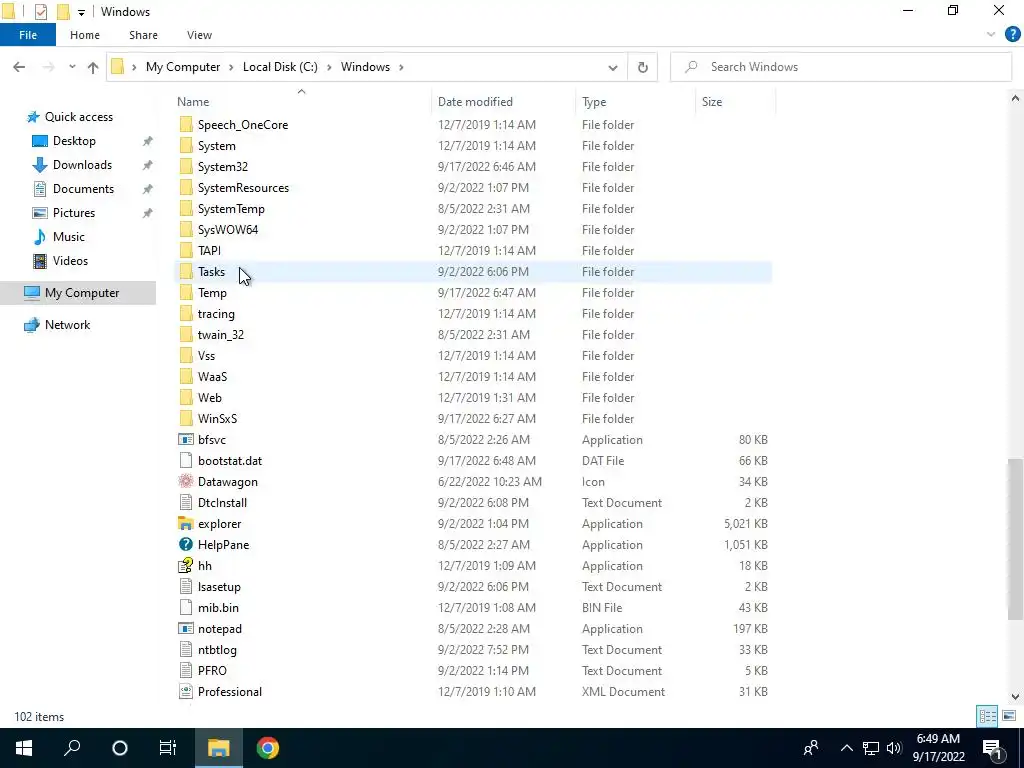Open the notification center icon
Image resolution: width=1024 pixels, height=768 pixels.
pyautogui.click(x=991, y=748)
